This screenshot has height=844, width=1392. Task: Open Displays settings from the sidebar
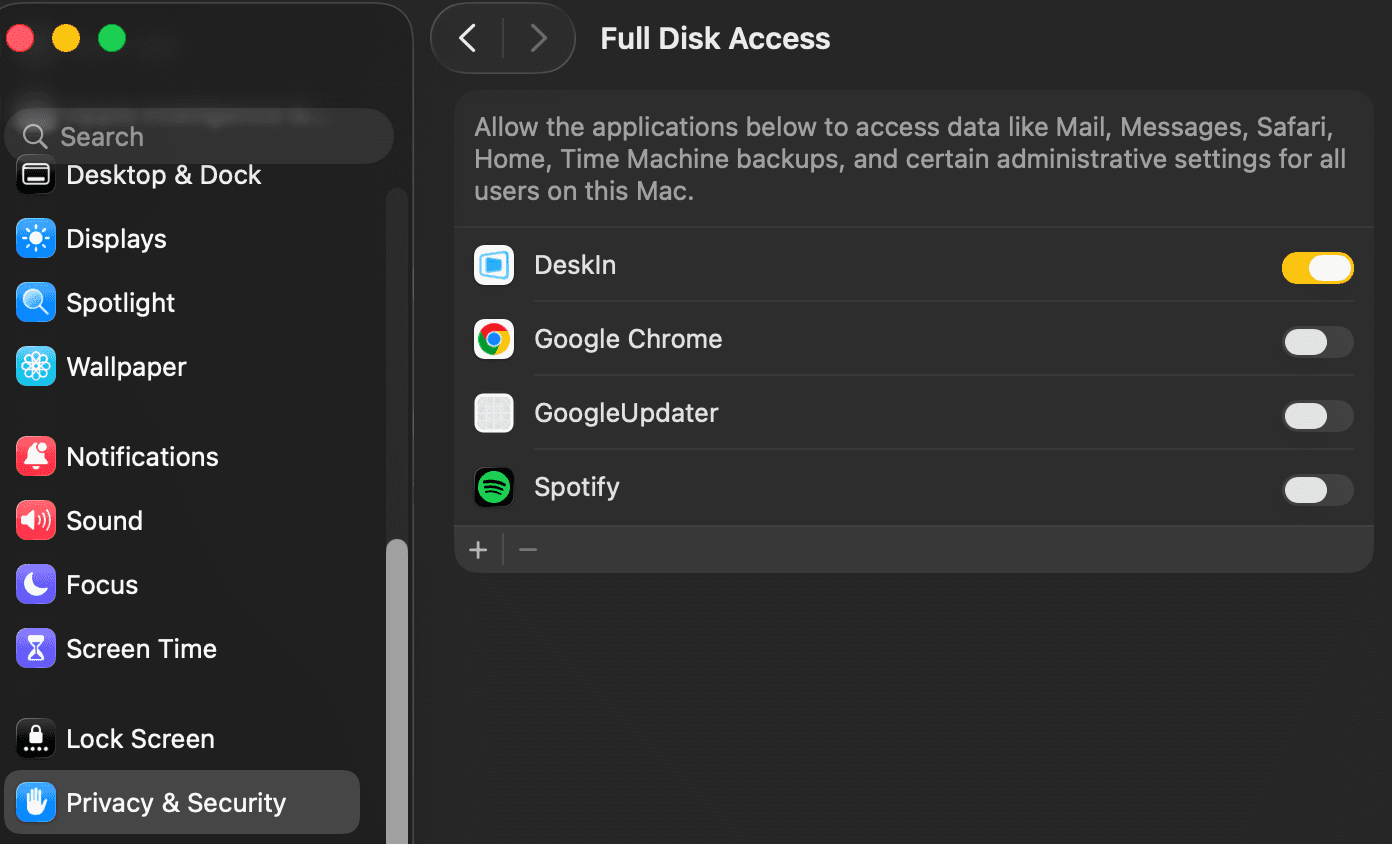(35, 238)
